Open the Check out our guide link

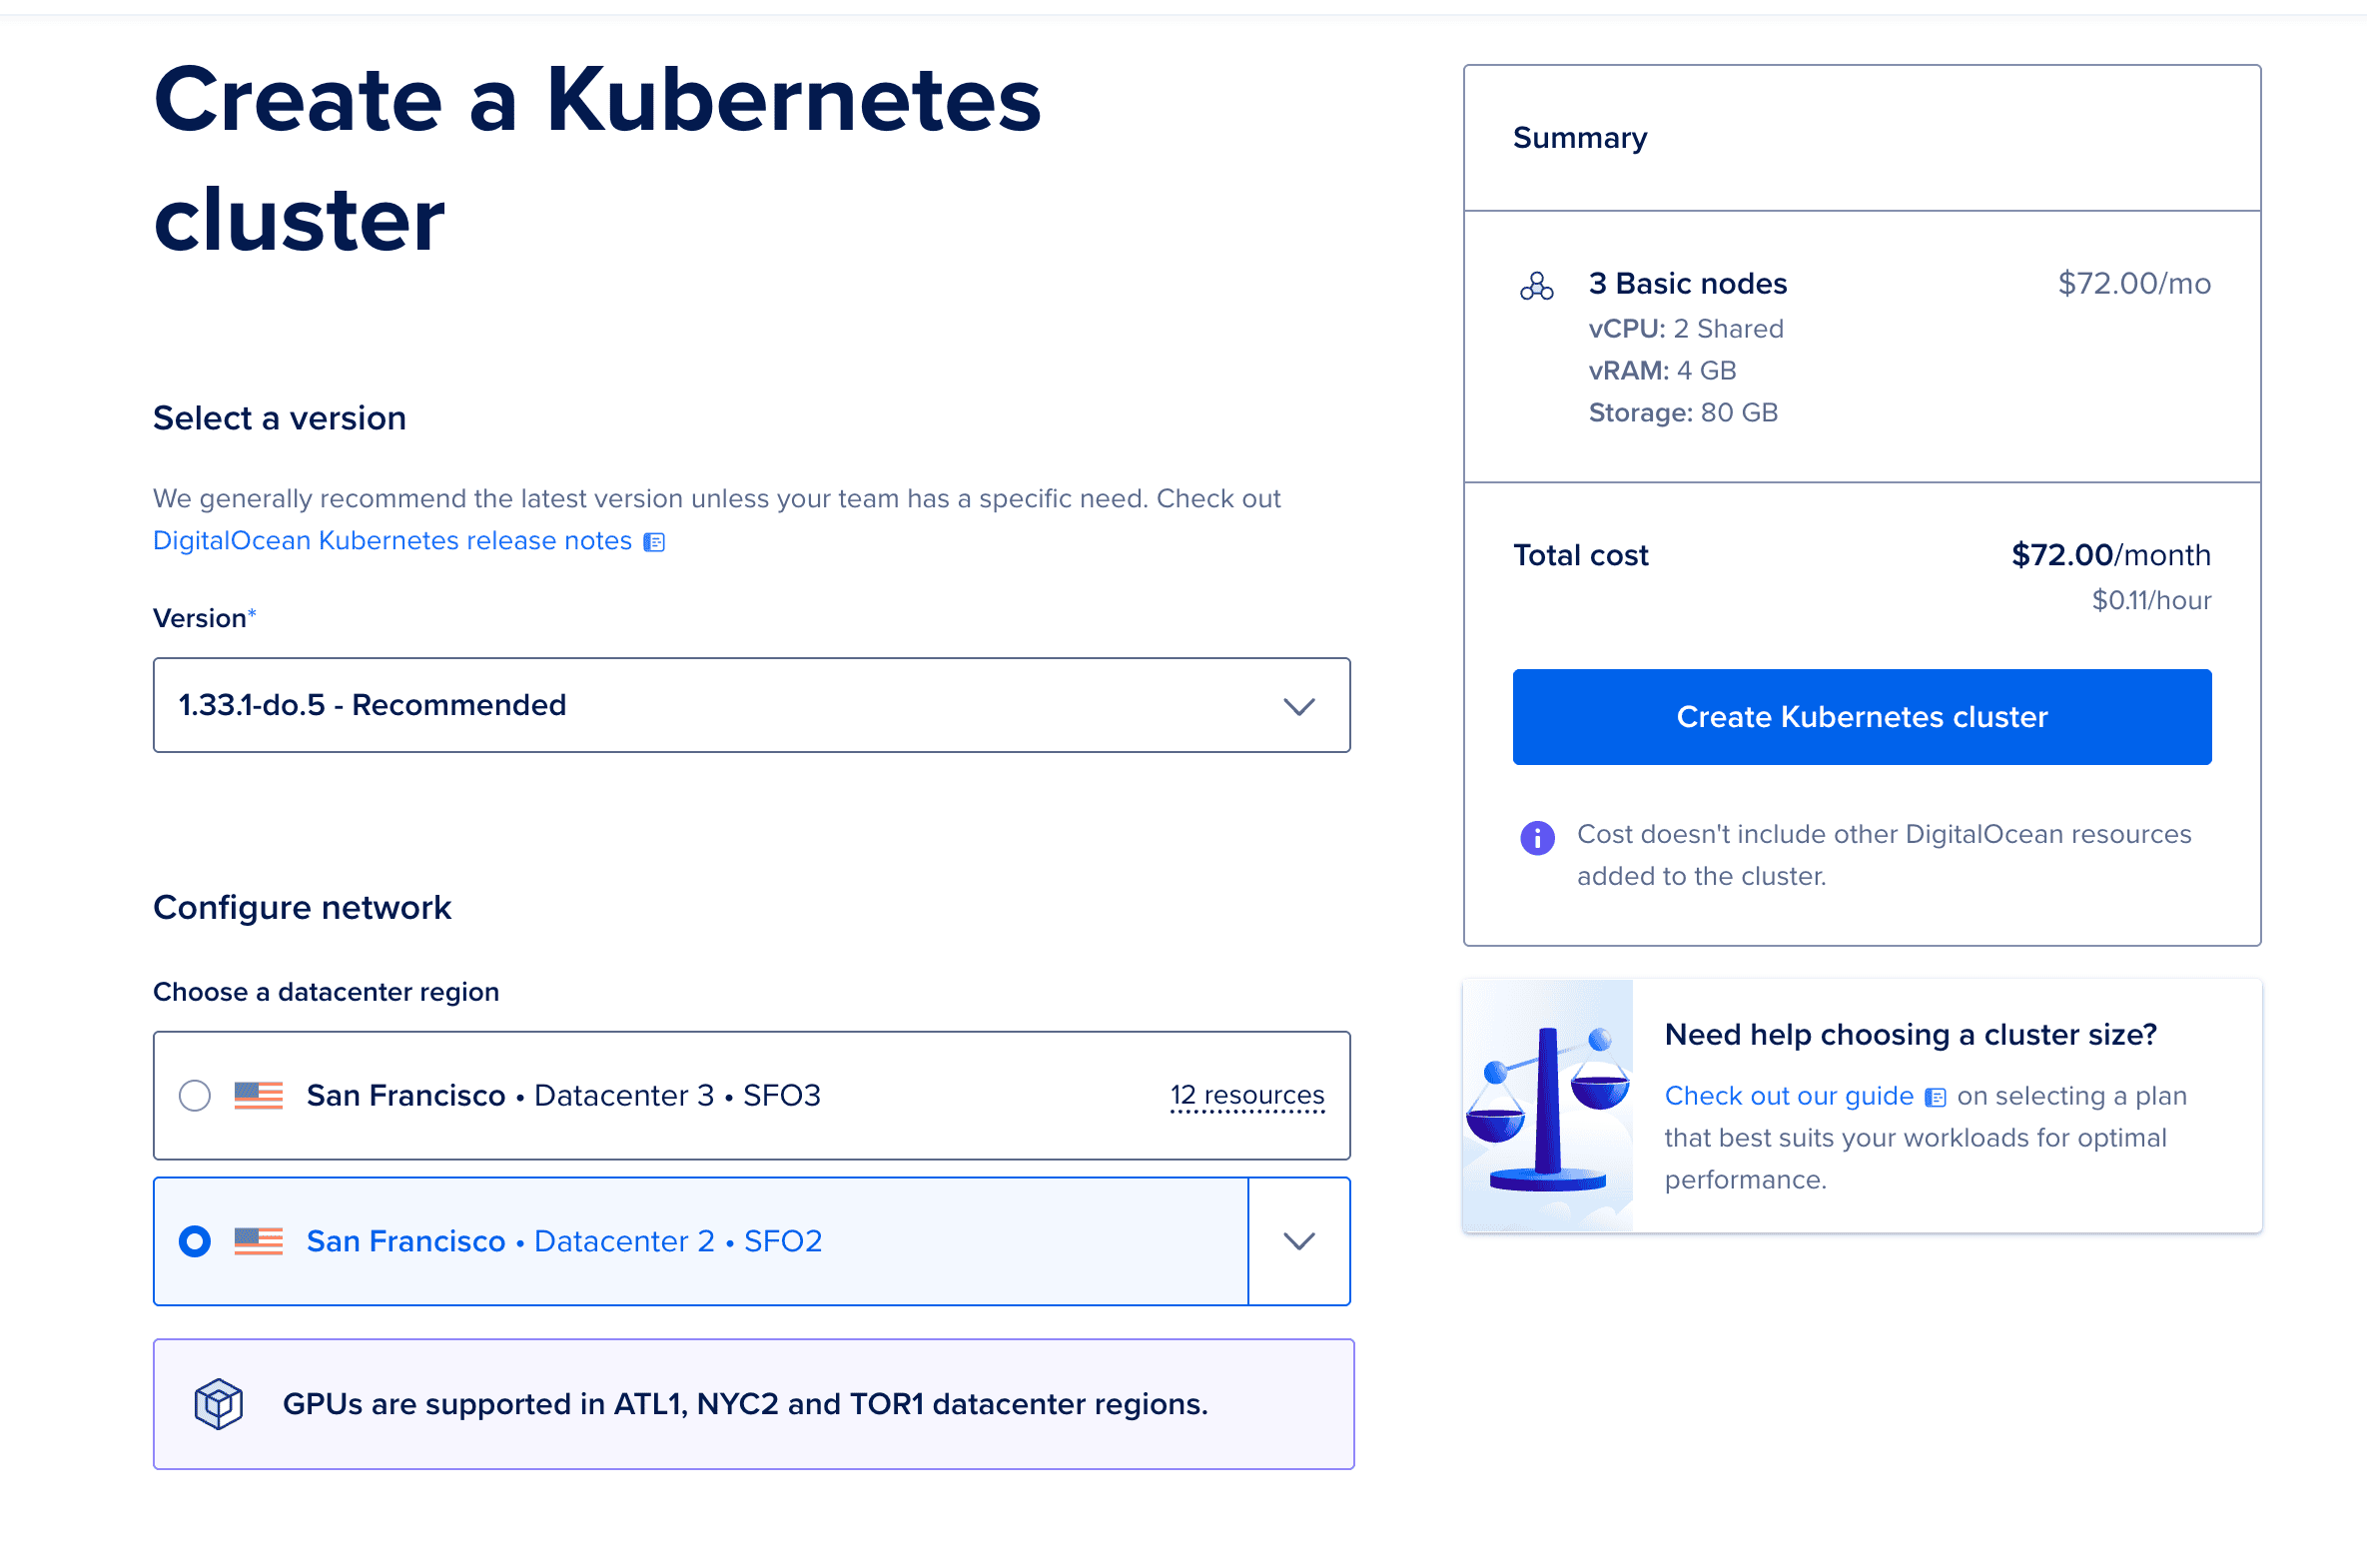[x=1790, y=1096]
